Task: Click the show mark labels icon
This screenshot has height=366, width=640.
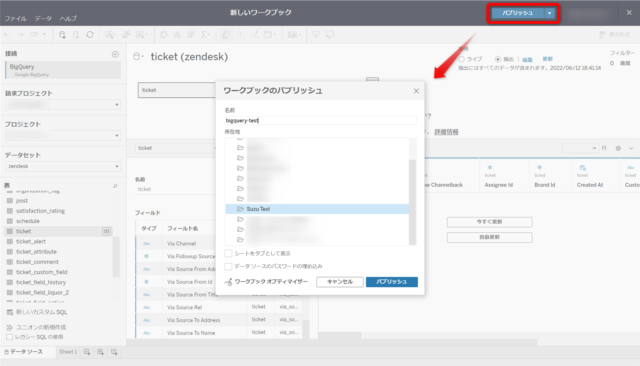Action: tap(241, 35)
